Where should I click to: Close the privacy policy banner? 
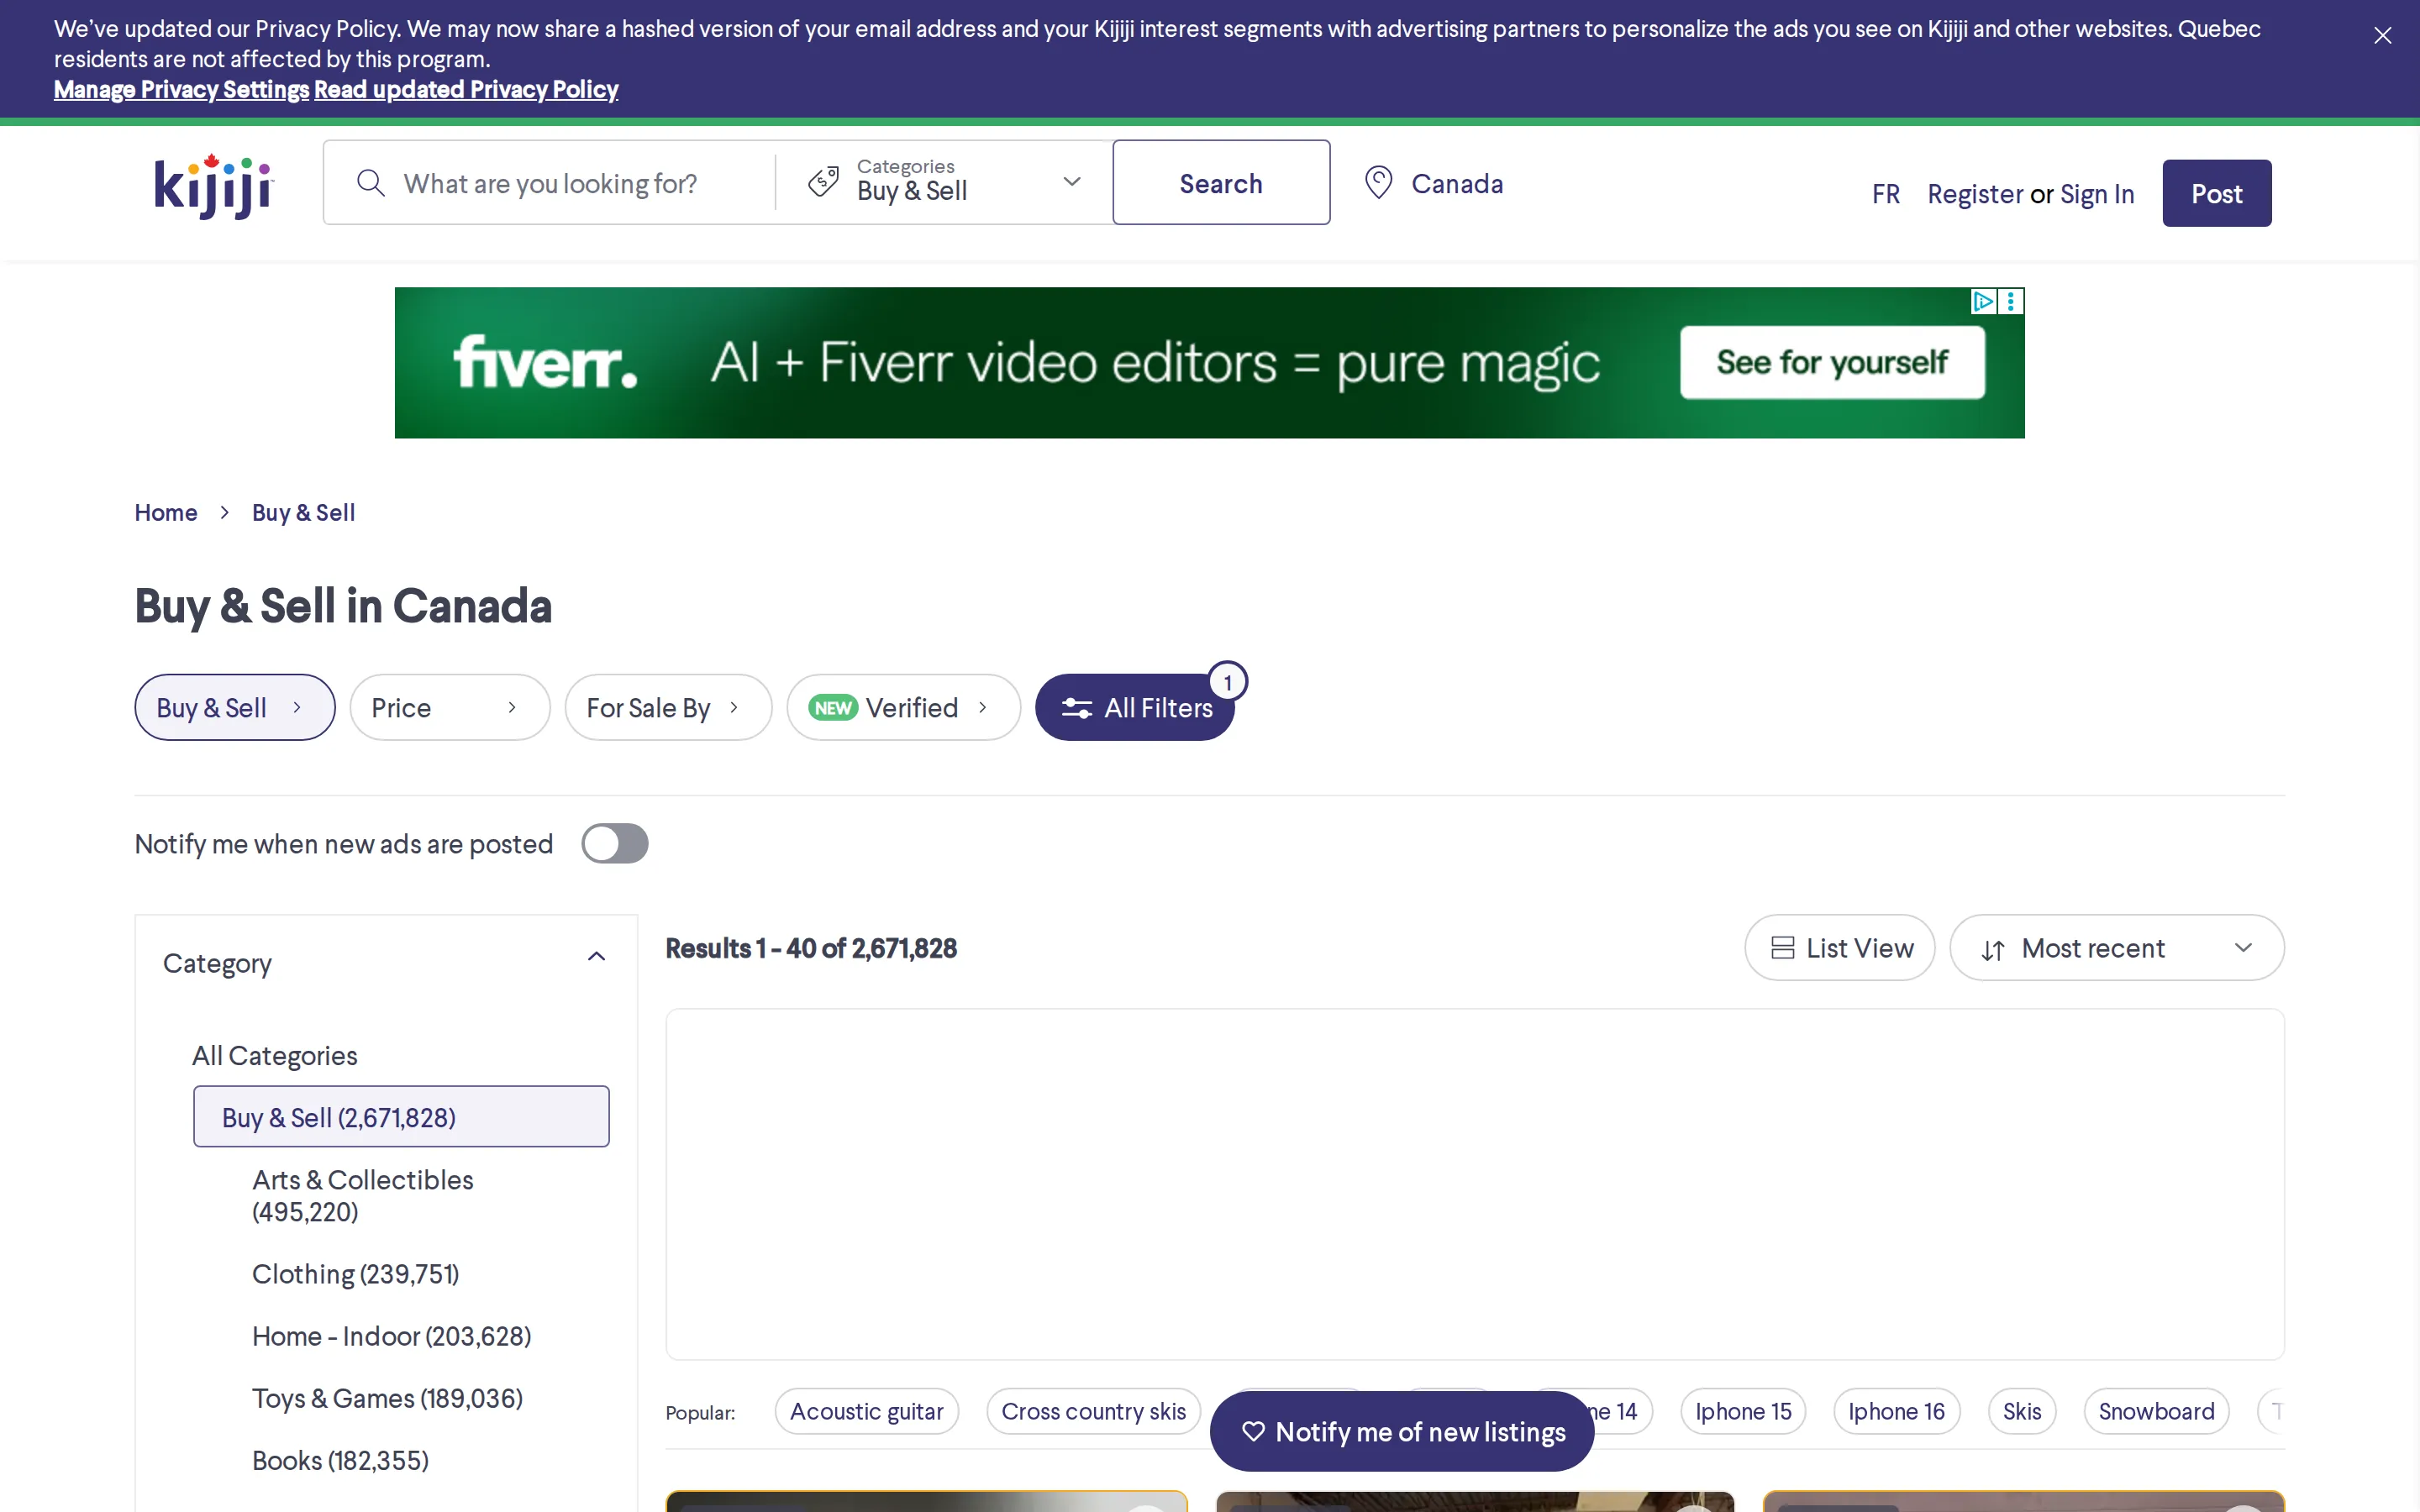click(2382, 36)
